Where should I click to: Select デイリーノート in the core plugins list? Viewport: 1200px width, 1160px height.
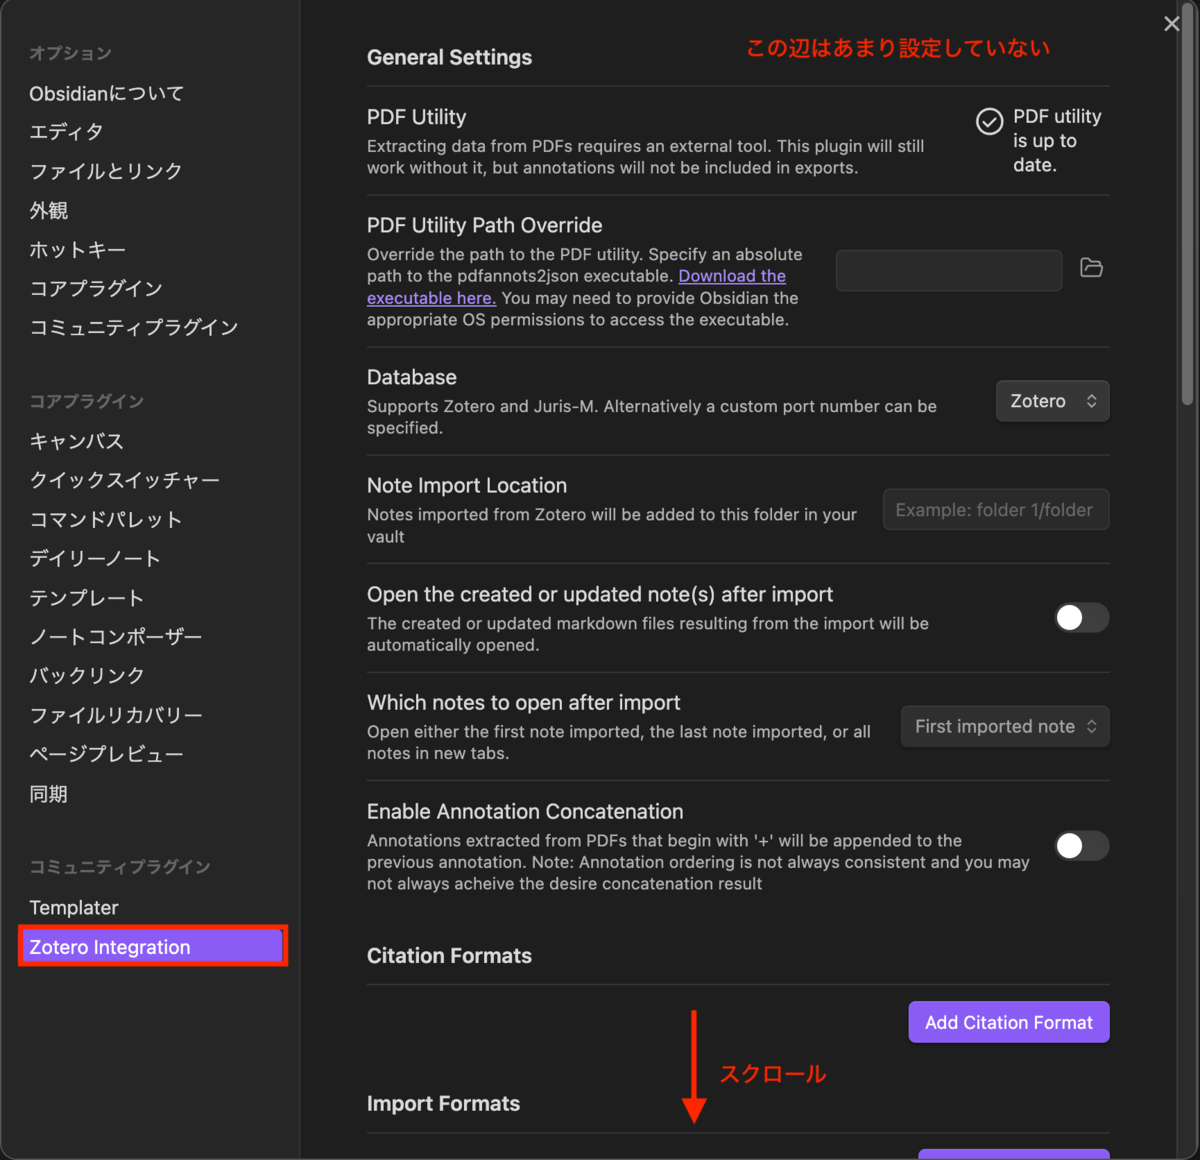tap(95, 558)
